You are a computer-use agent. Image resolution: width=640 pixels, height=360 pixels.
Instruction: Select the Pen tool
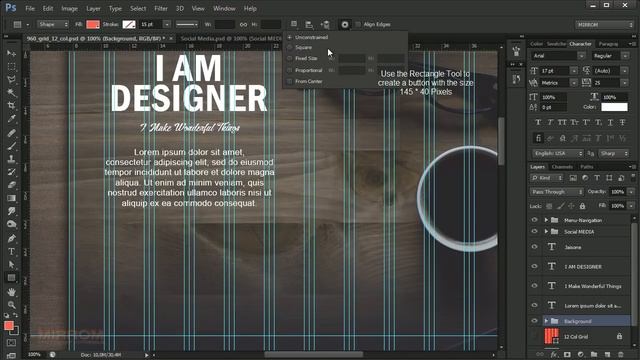pyautogui.click(x=11, y=238)
